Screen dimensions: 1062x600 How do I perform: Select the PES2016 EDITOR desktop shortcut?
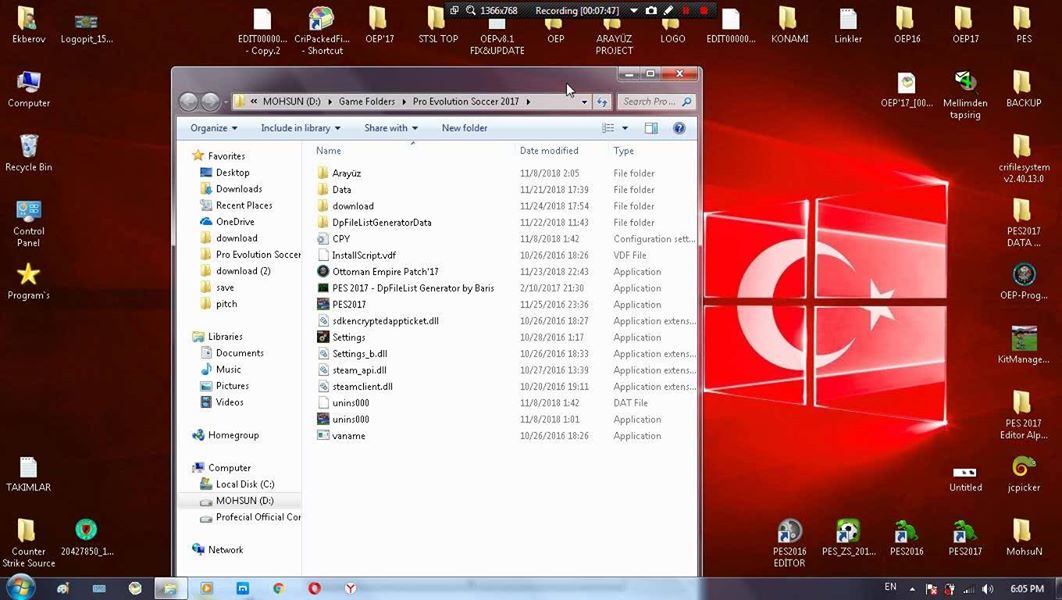[789, 543]
